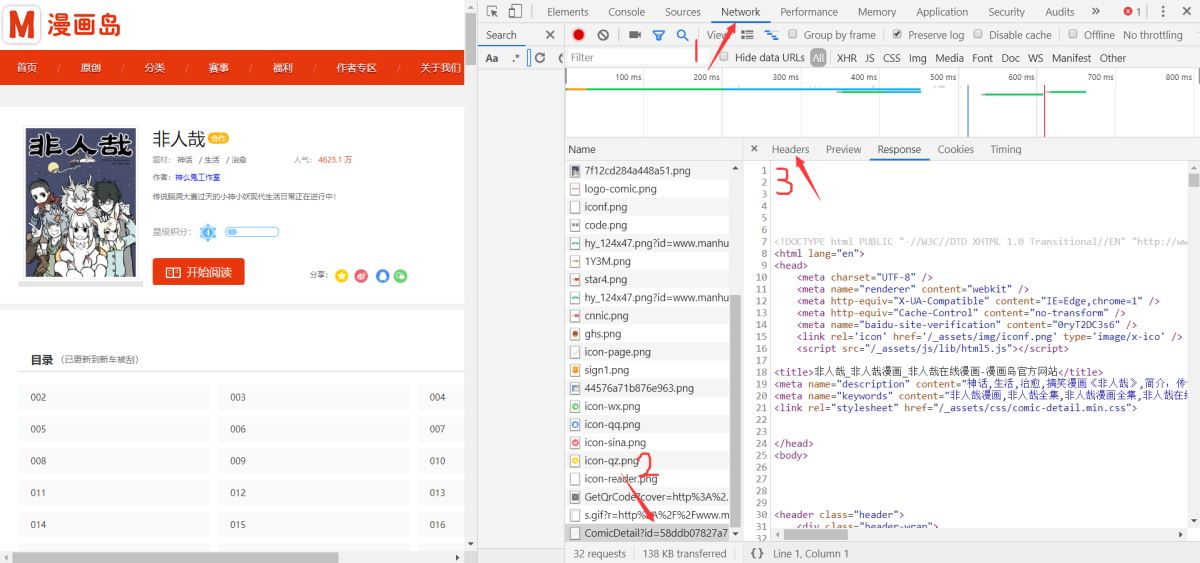The height and width of the screenshot is (563, 1200).
Task: Click the Filter text input field
Action: [630, 58]
